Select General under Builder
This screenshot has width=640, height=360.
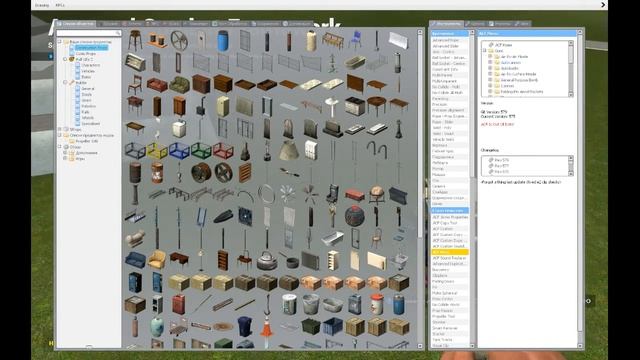(x=88, y=89)
